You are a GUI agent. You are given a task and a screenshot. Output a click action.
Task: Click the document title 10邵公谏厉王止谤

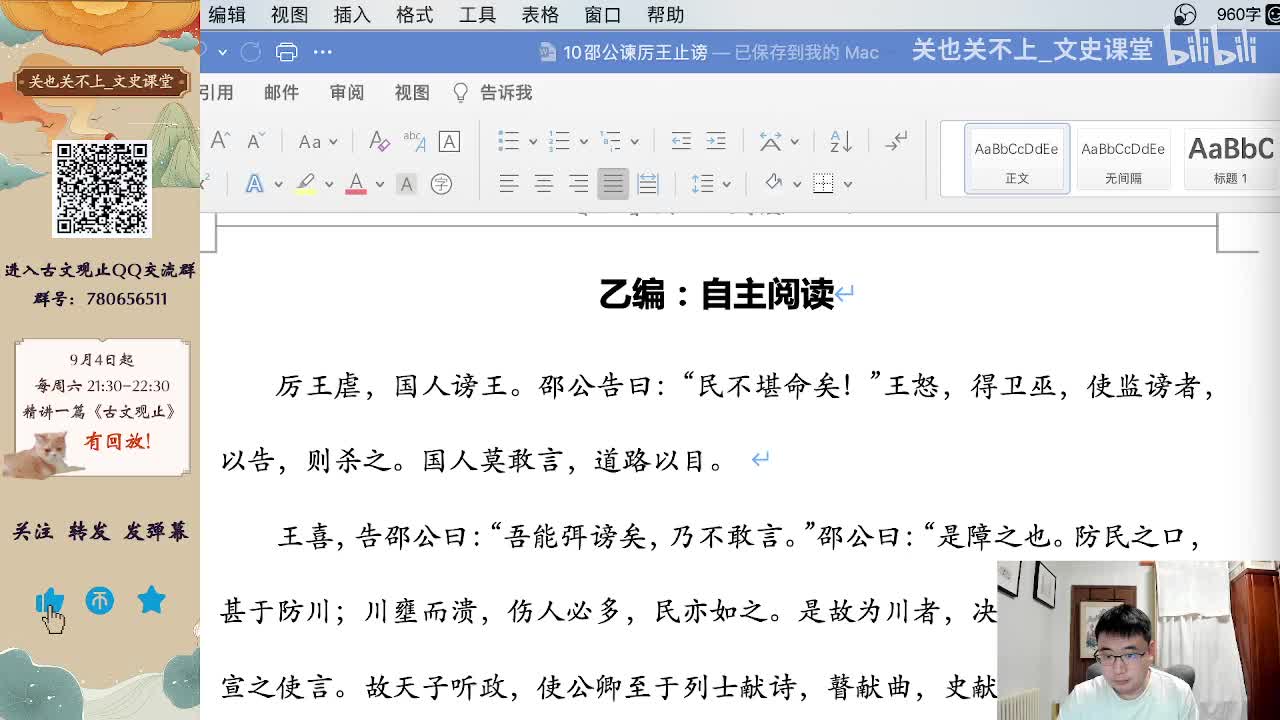(635, 53)
